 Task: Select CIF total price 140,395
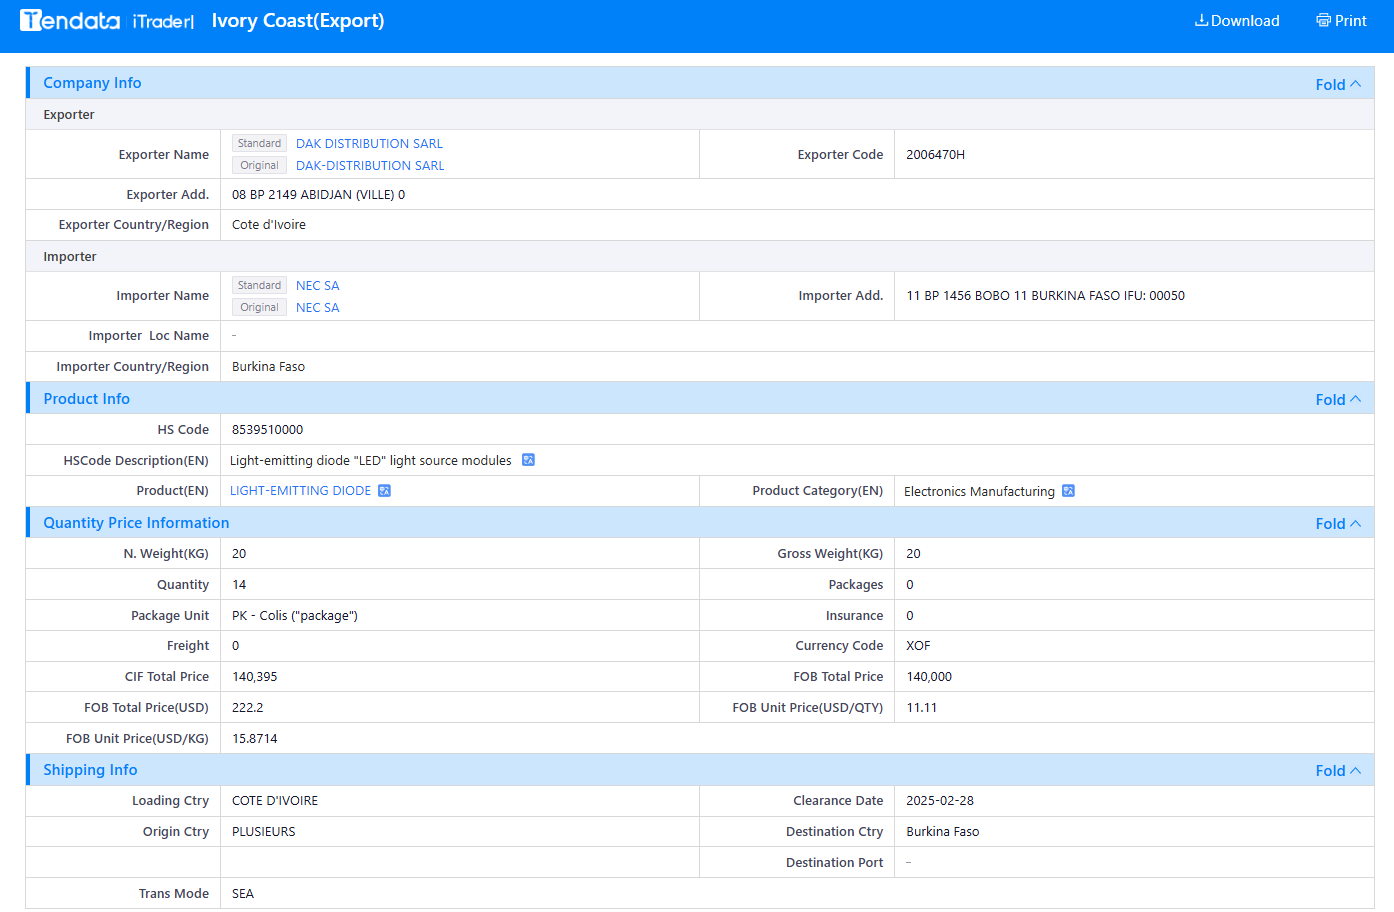click(x=255, y=677)
